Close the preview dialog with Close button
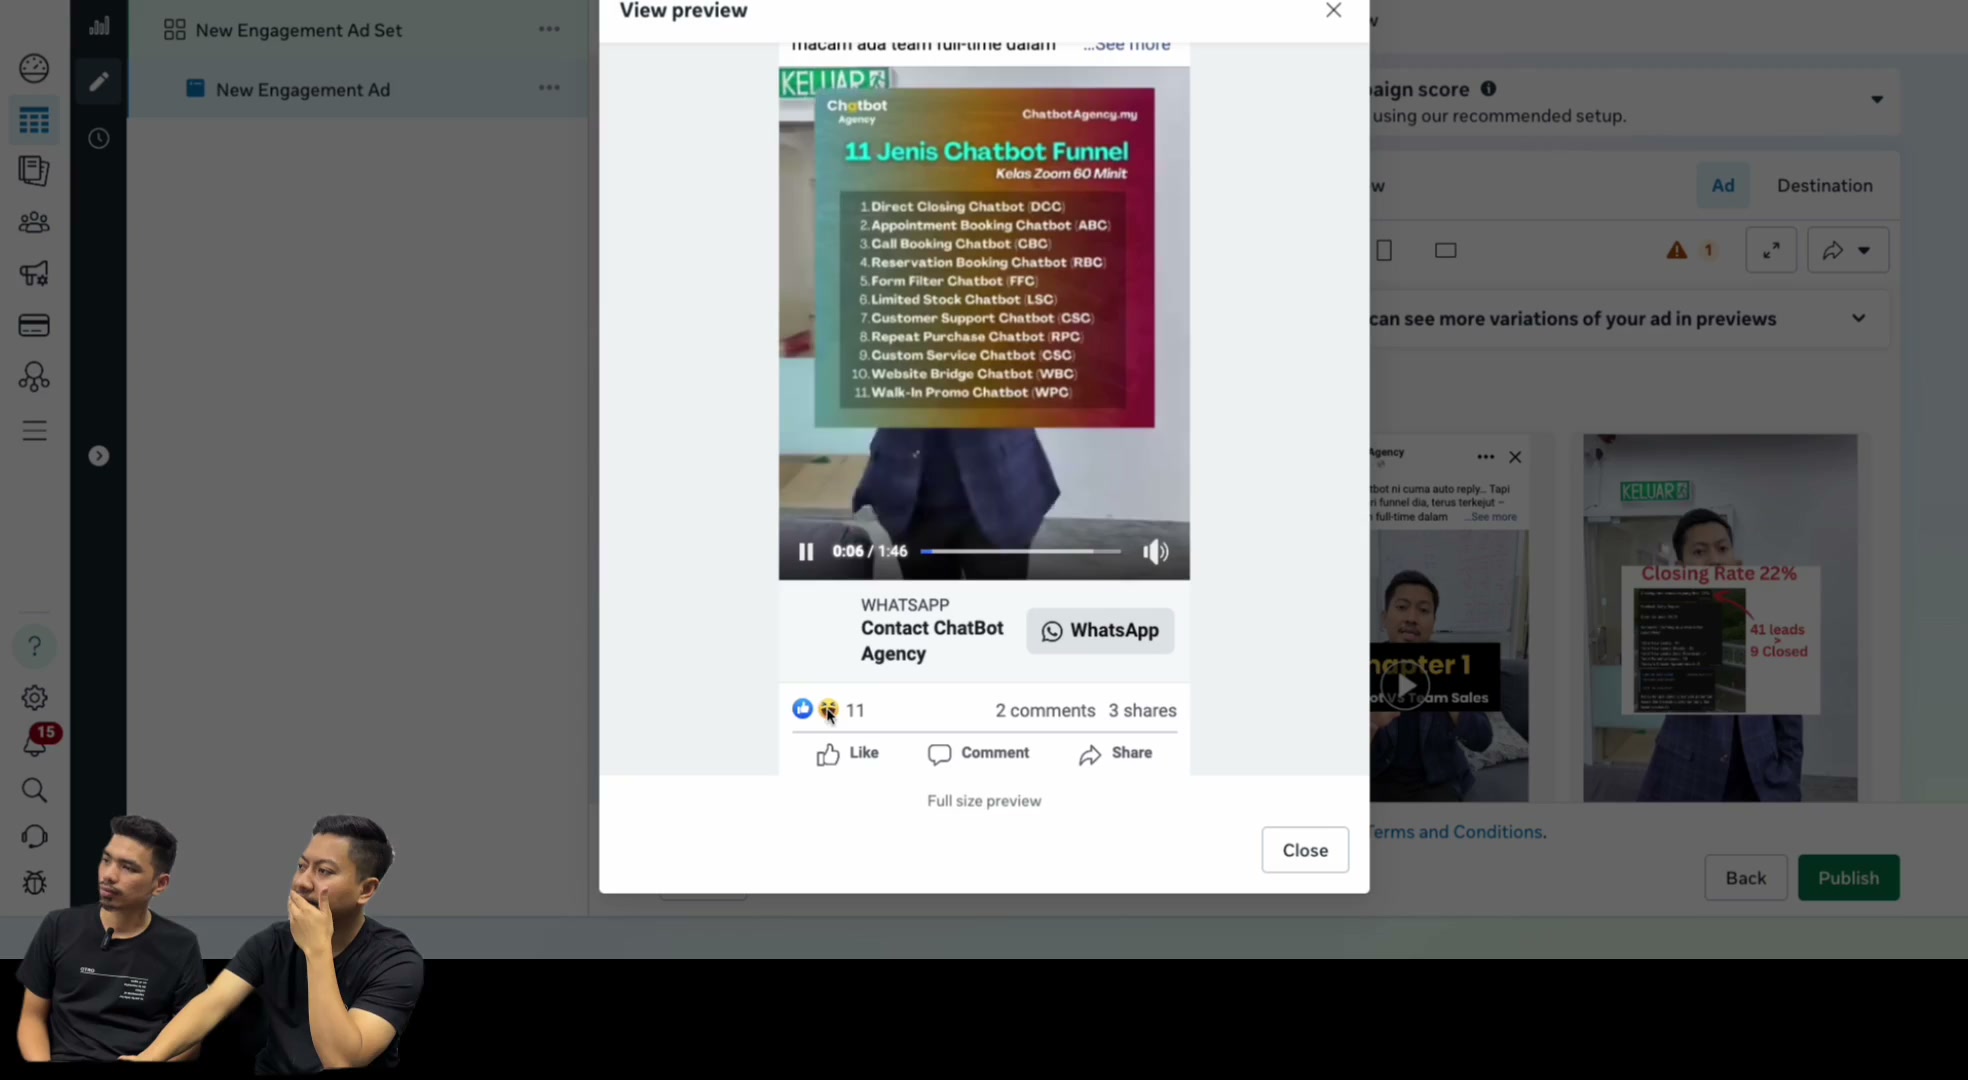The image size is (1968, 1080). coord(1305,850)
